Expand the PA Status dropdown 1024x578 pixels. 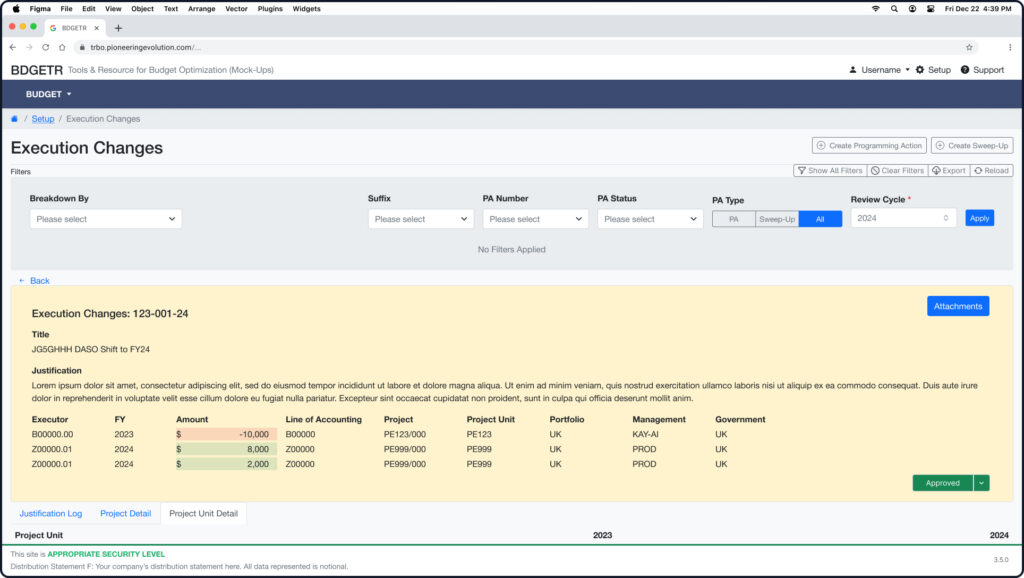(650, 219)
